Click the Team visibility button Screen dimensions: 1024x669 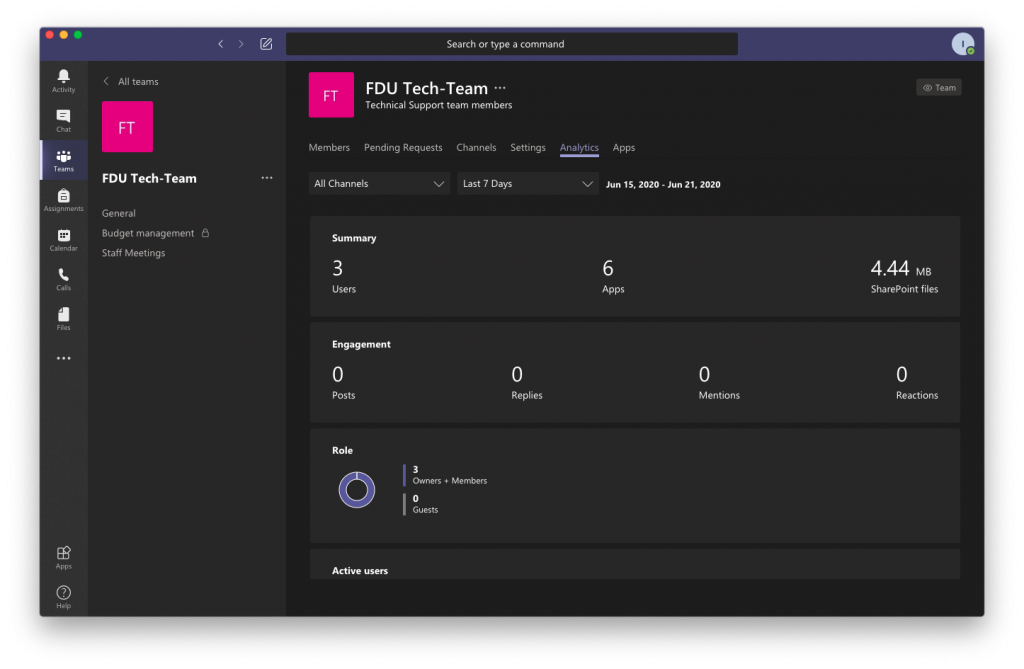coord(939,88)
